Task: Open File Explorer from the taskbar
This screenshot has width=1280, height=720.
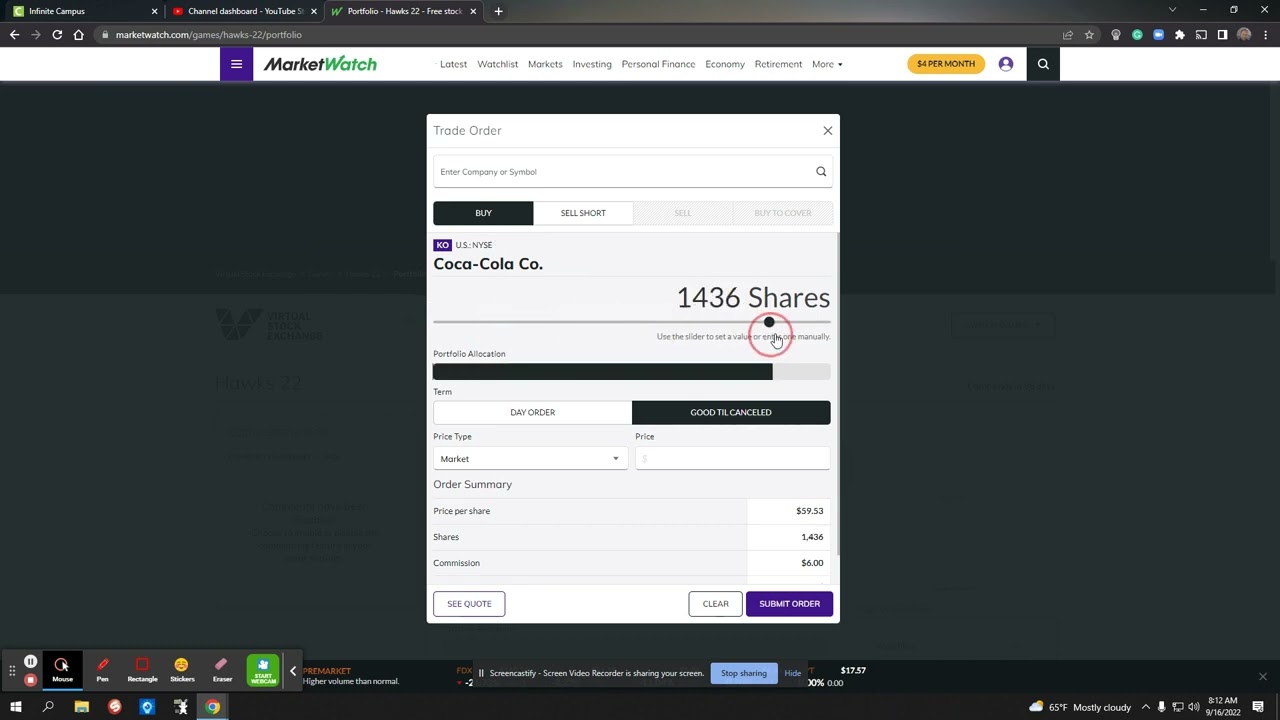Action: 82,707
